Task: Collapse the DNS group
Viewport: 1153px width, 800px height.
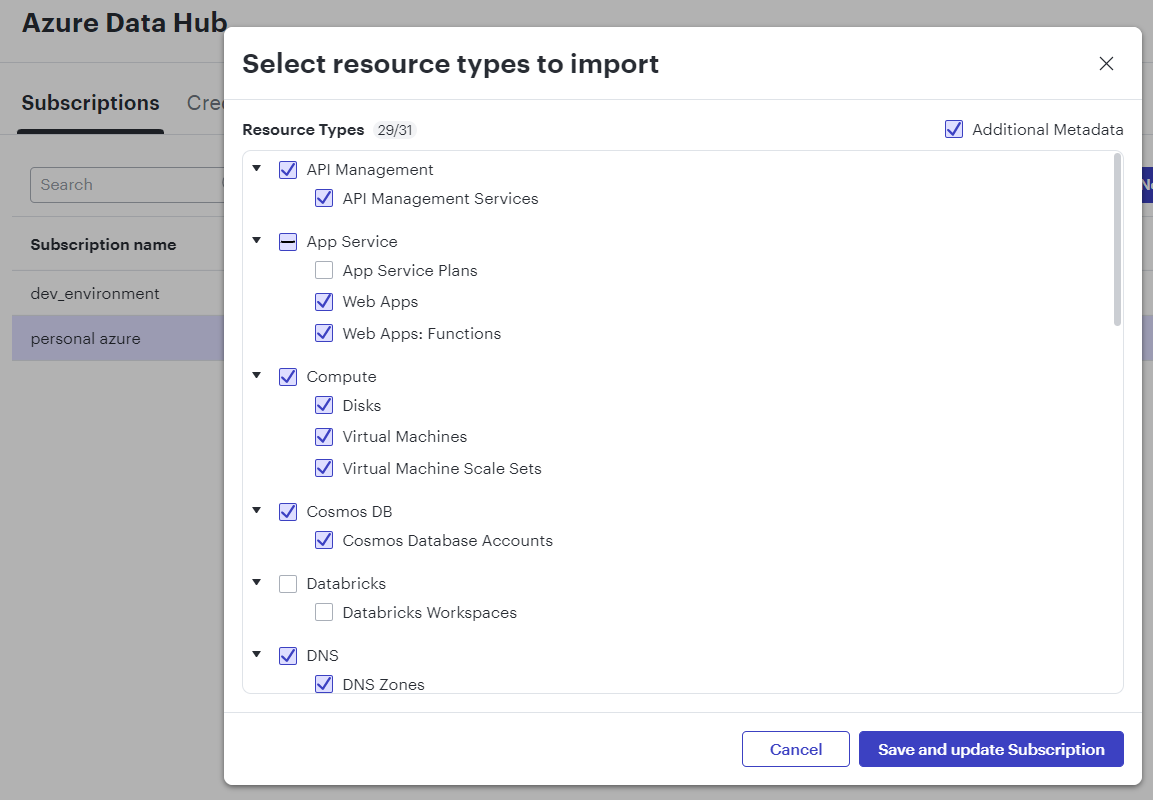Action: 257,654
